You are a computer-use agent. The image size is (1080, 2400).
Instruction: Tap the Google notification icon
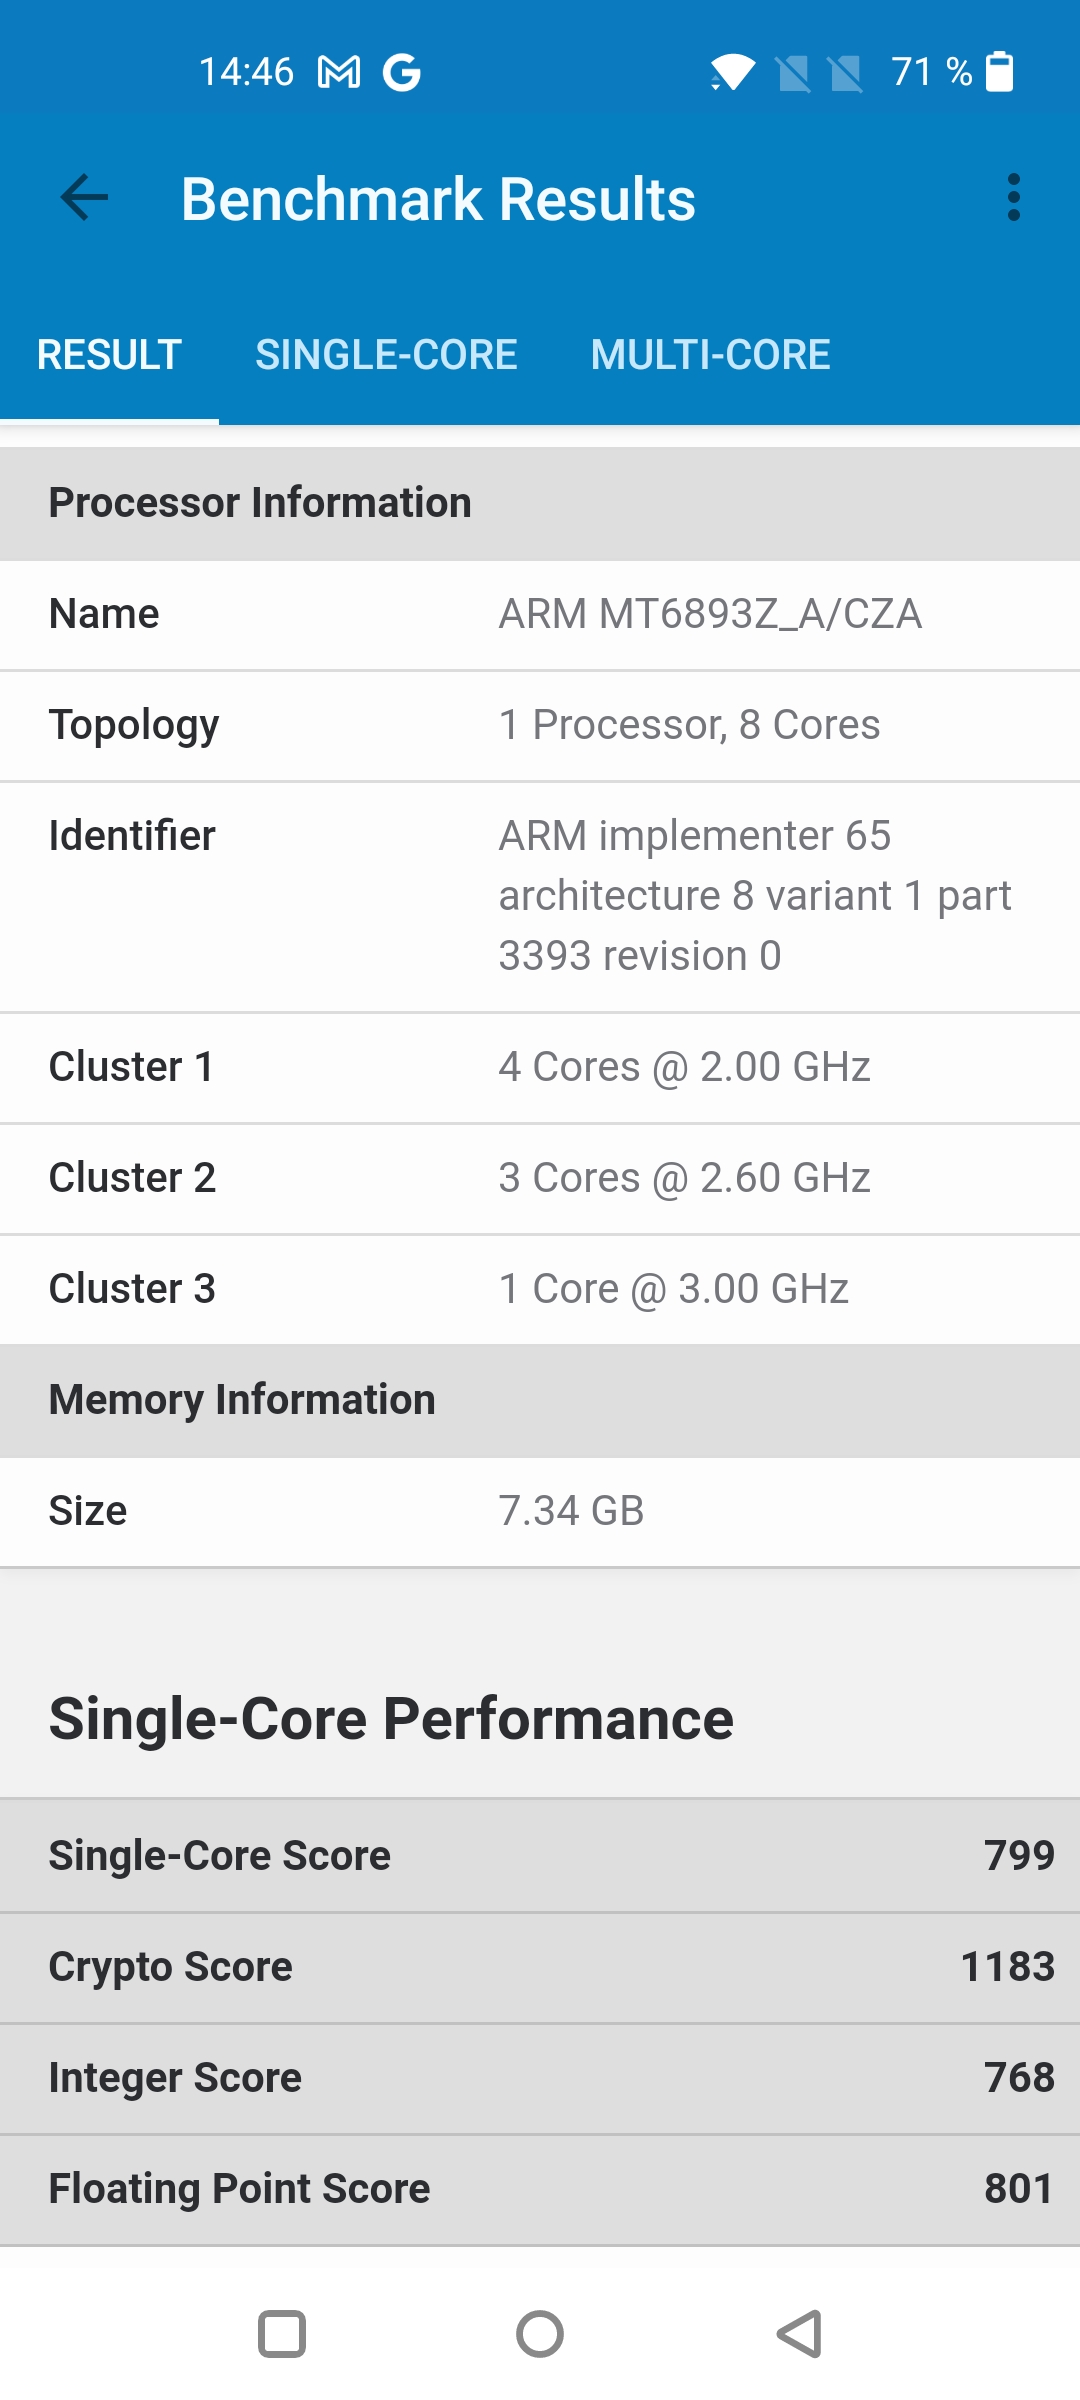click(402, 72)
